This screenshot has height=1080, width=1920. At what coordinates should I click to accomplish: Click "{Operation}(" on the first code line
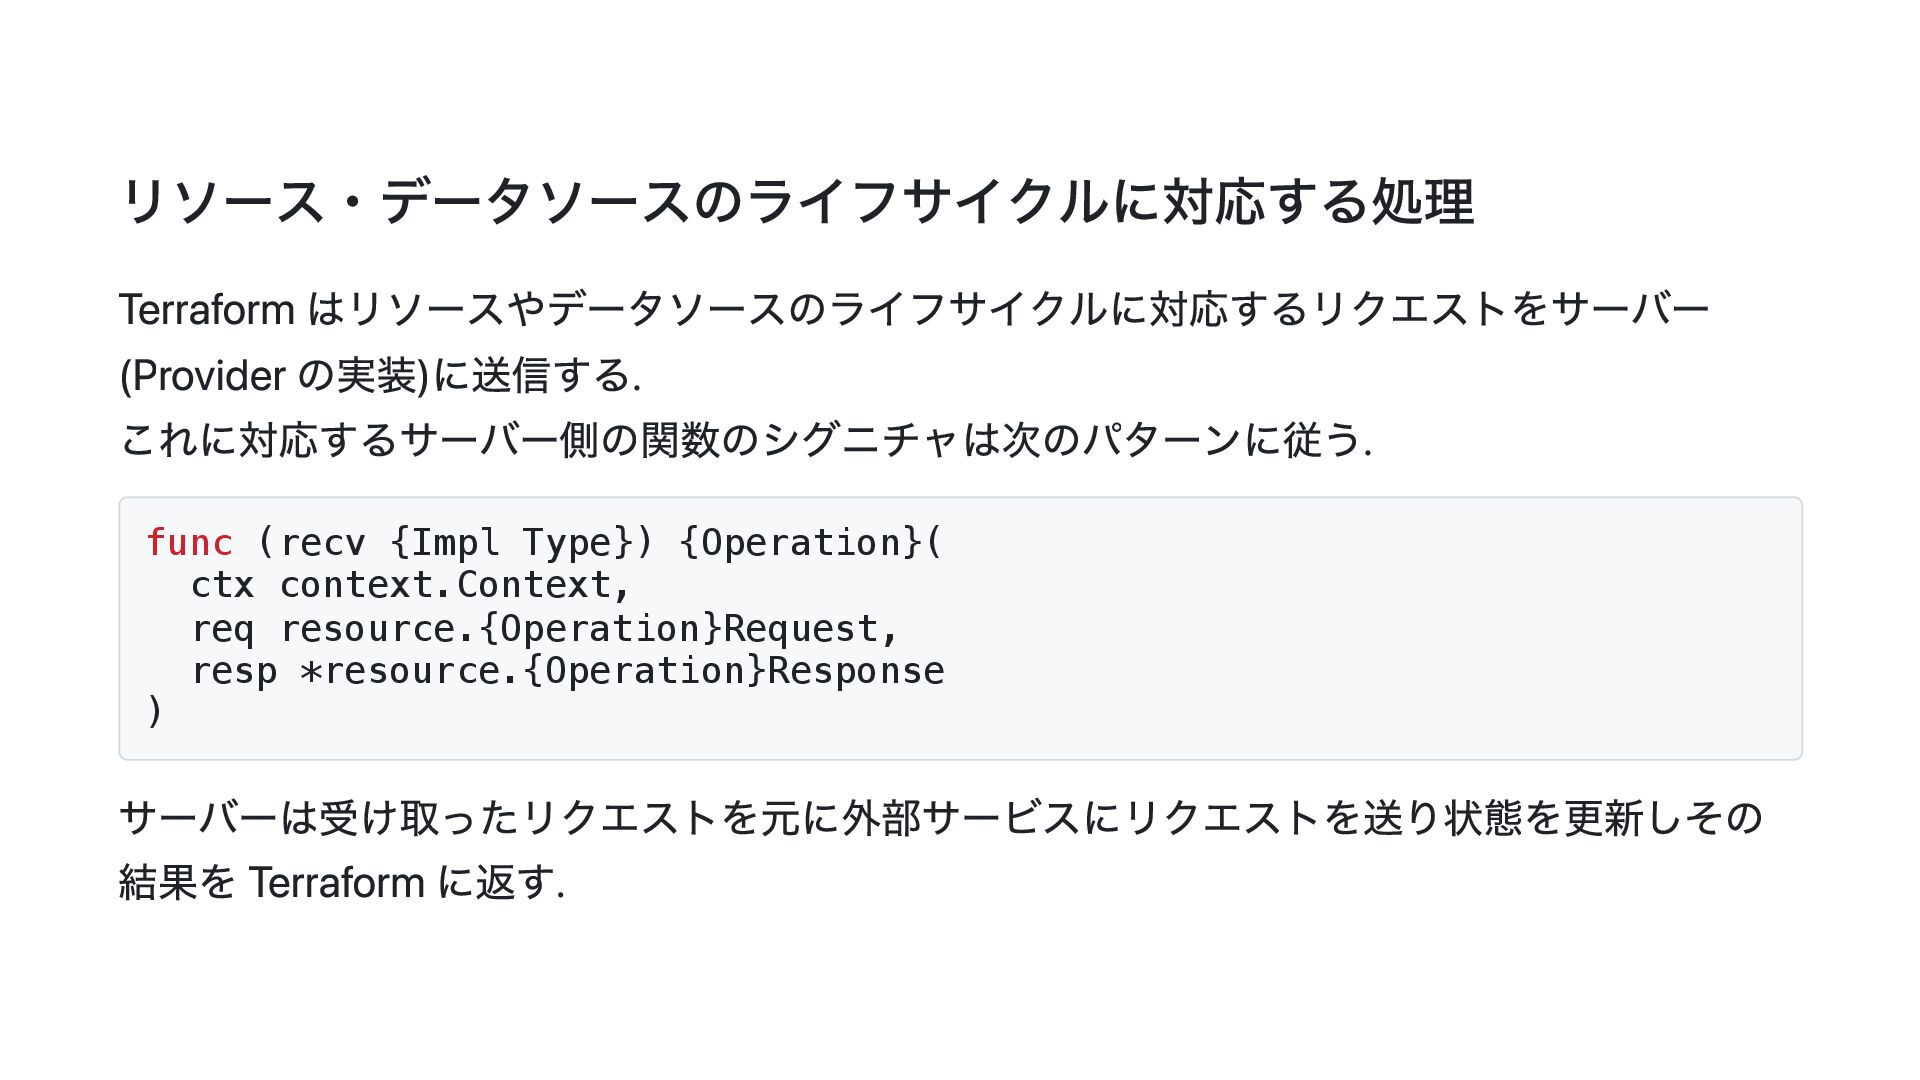(x=810, y=543)
